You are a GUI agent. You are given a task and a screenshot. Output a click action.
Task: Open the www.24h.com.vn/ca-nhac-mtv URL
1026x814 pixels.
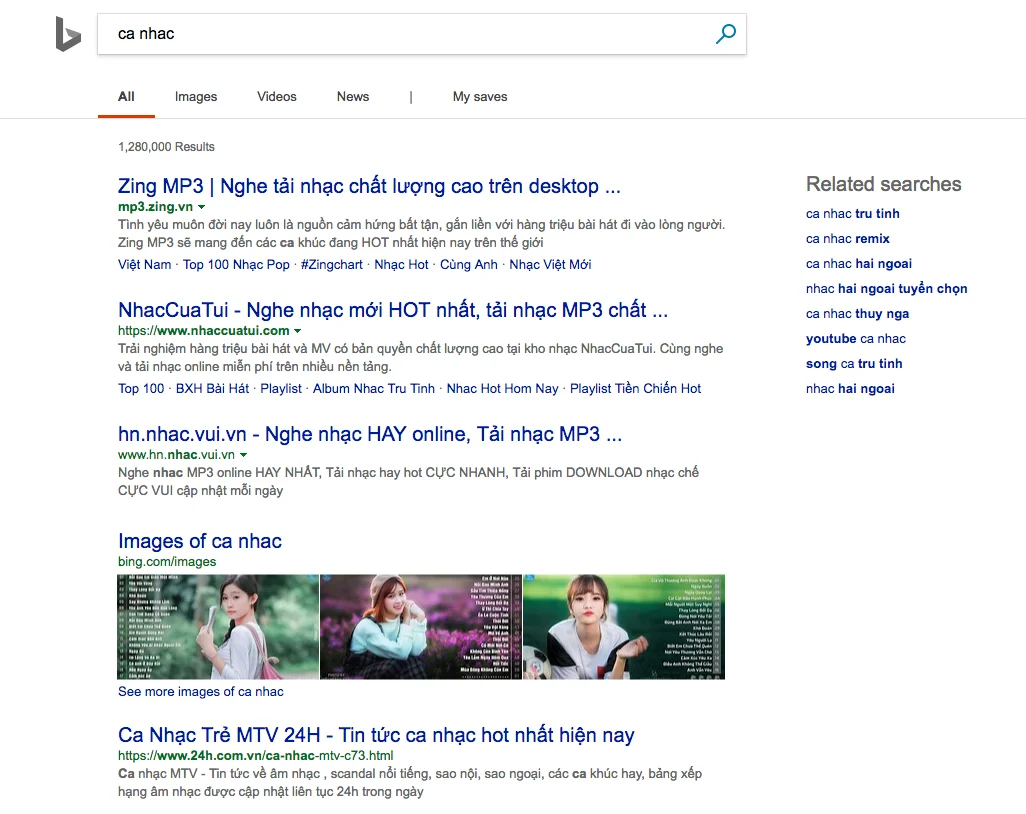[x=255, y=756]
